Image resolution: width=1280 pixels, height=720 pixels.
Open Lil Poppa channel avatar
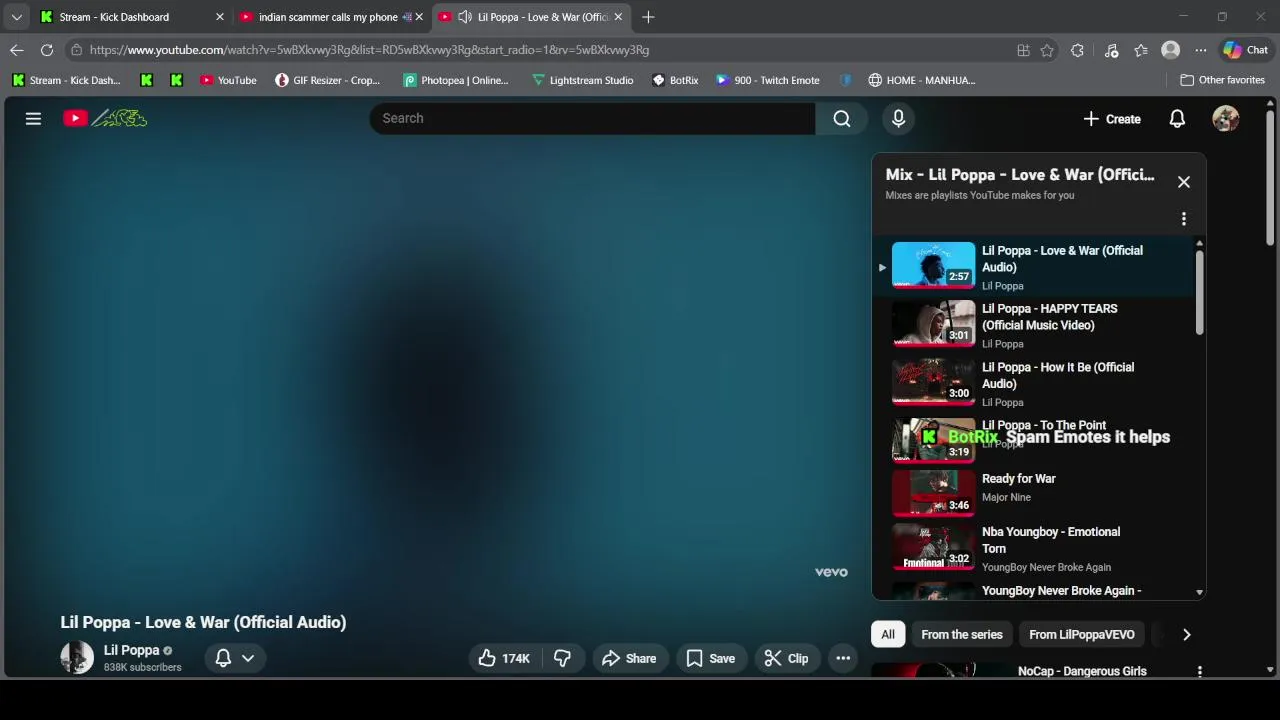click(77, 657)
